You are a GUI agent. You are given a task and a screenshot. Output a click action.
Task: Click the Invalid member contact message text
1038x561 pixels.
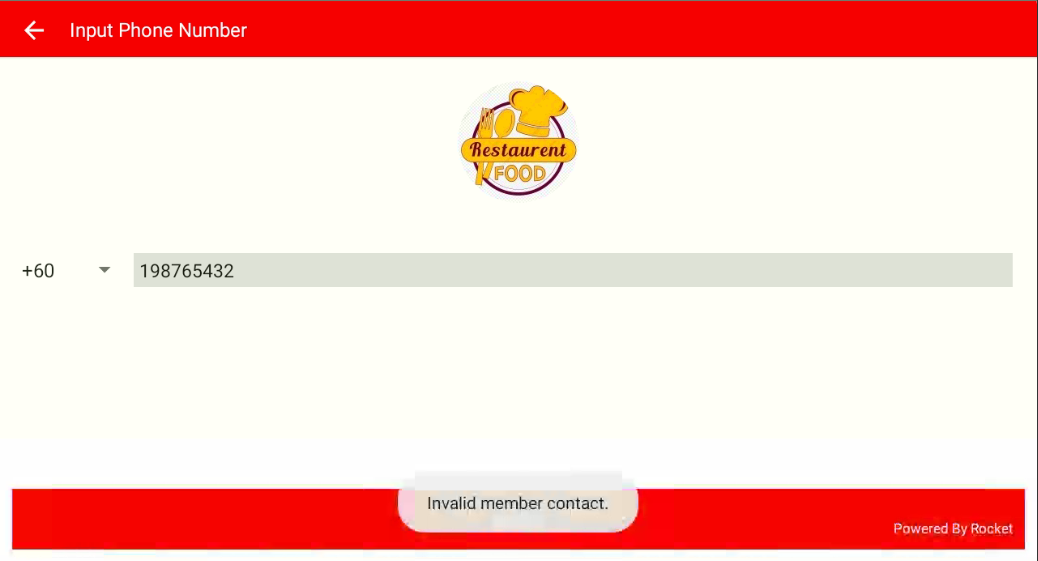518,503
